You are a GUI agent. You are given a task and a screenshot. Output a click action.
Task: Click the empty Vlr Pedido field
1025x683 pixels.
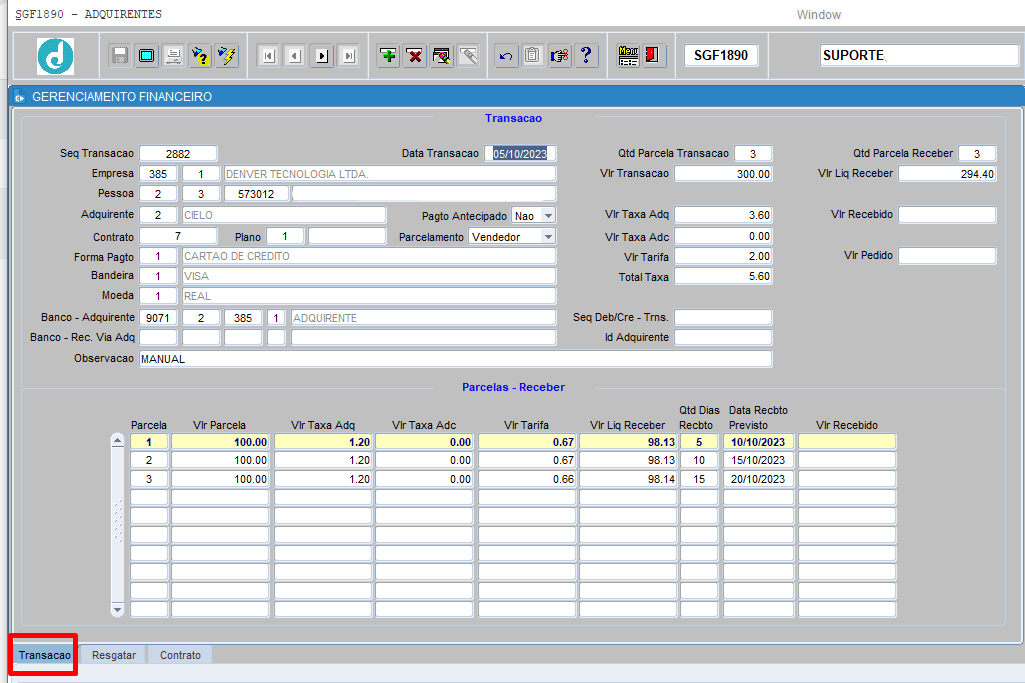click(947, 256)
